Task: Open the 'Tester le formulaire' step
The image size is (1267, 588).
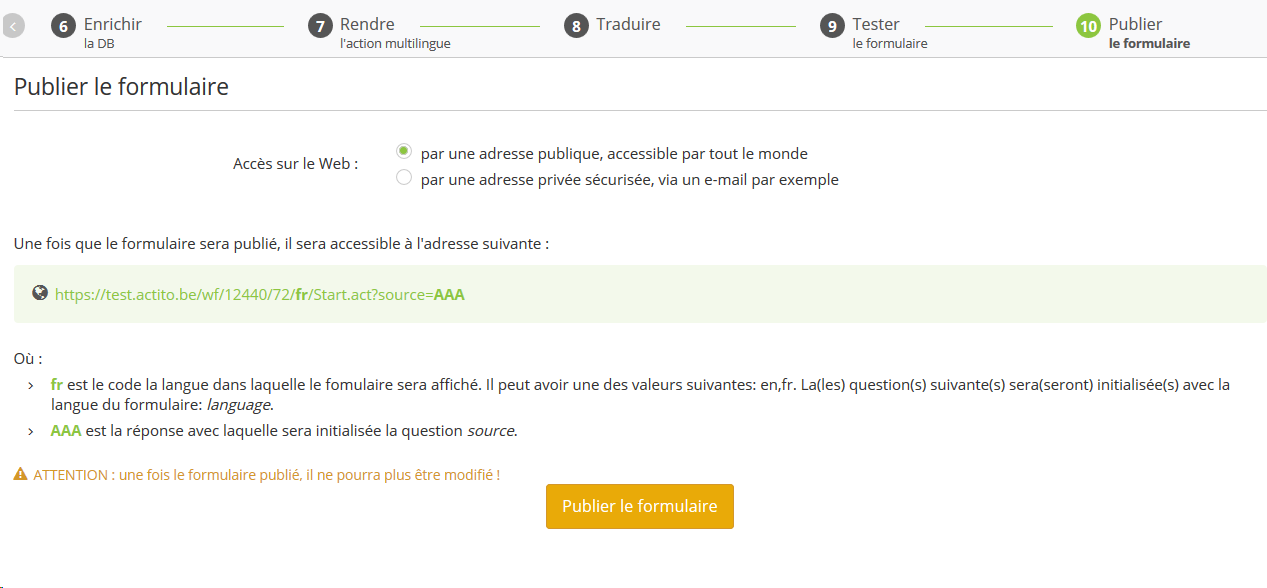Action: [x=889, y=32]
